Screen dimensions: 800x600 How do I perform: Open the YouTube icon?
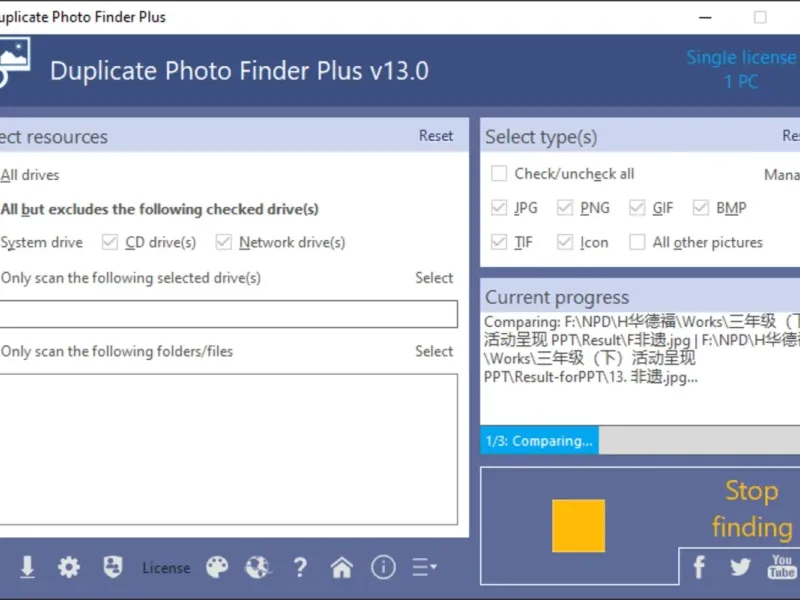point(782,567)
